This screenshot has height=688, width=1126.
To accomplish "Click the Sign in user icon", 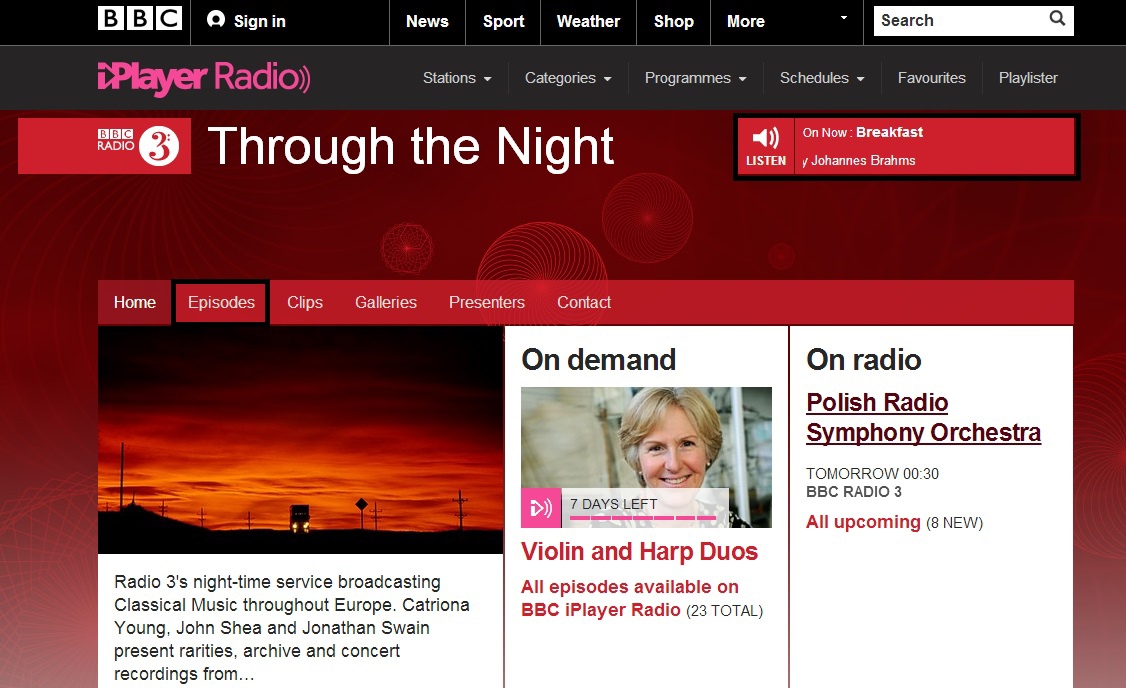I will coord(215,19).
